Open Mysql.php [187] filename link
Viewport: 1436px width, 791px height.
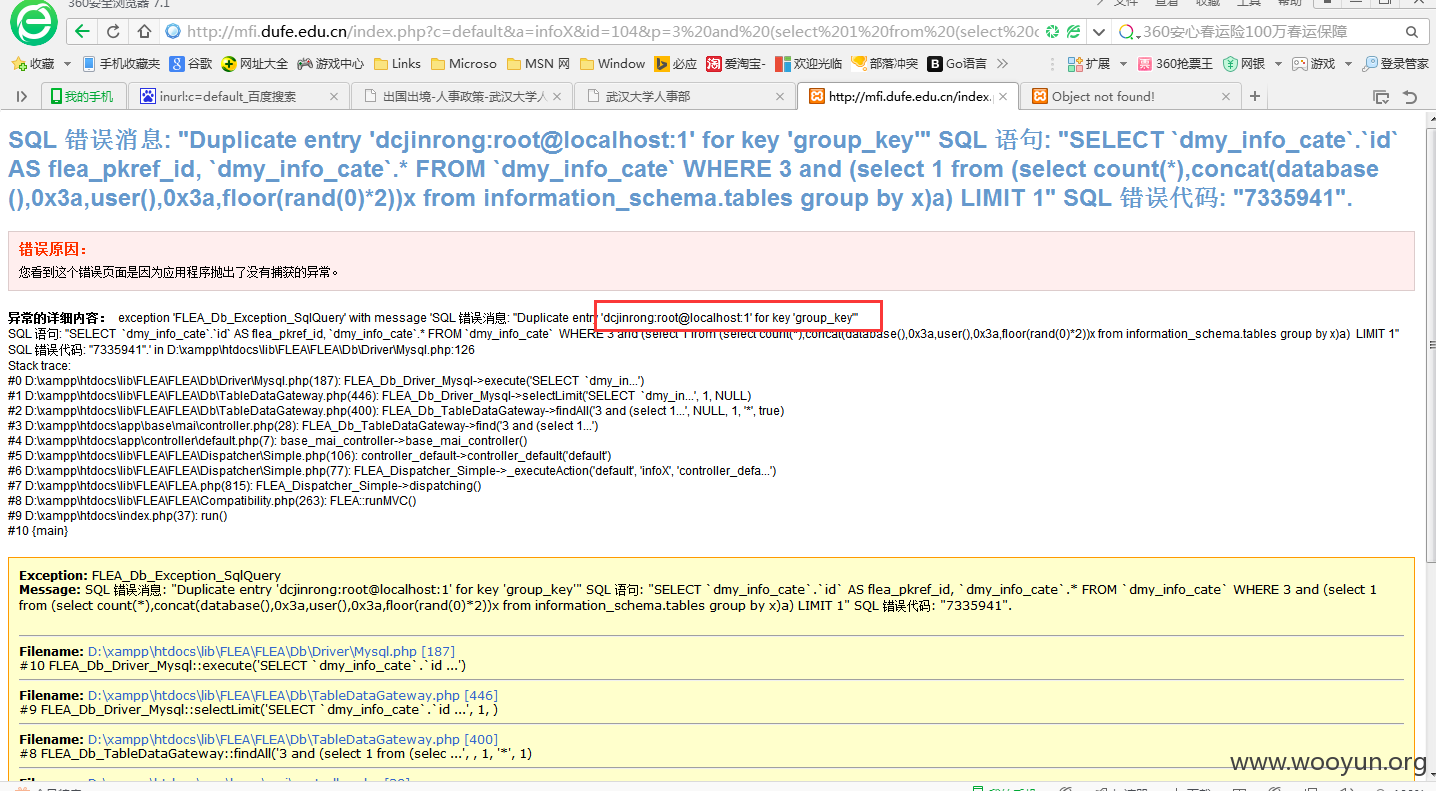click(271, 652)
